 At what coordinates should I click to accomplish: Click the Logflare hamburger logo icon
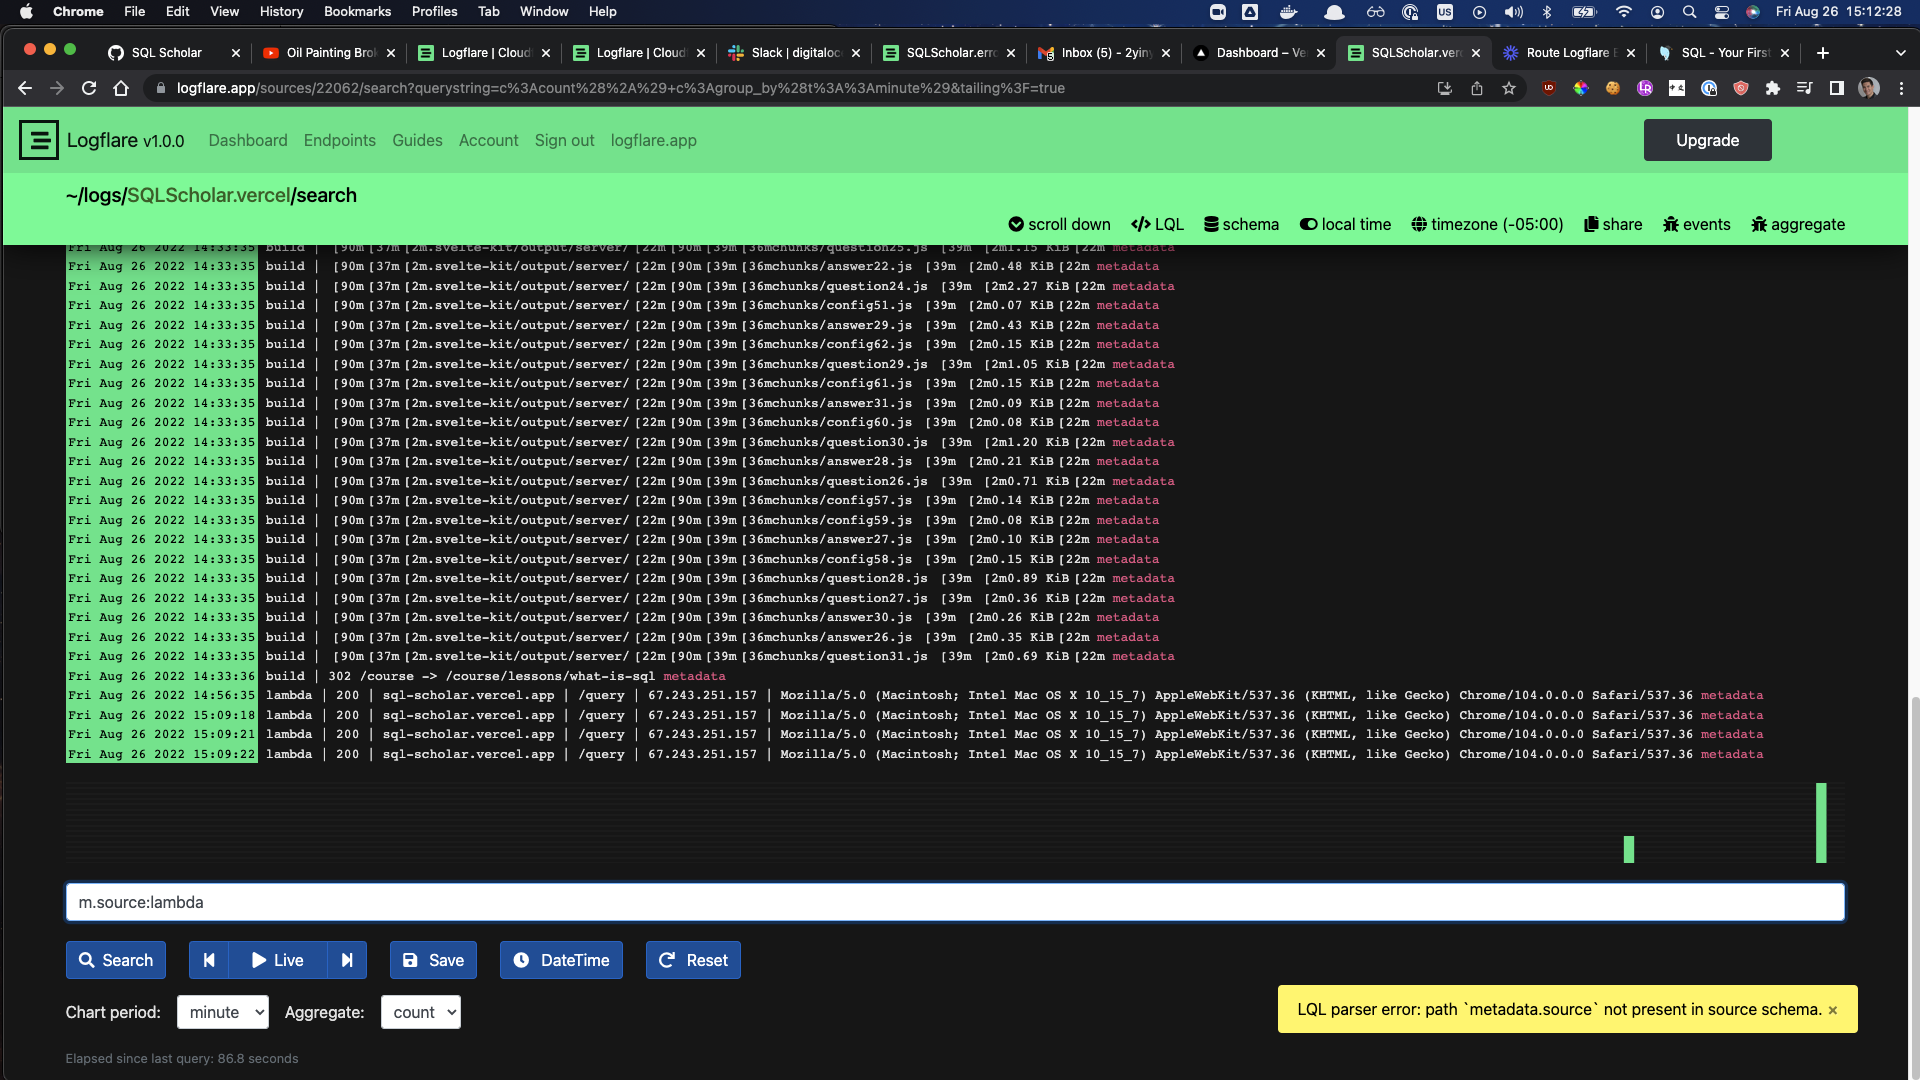[x=39, y=140]
